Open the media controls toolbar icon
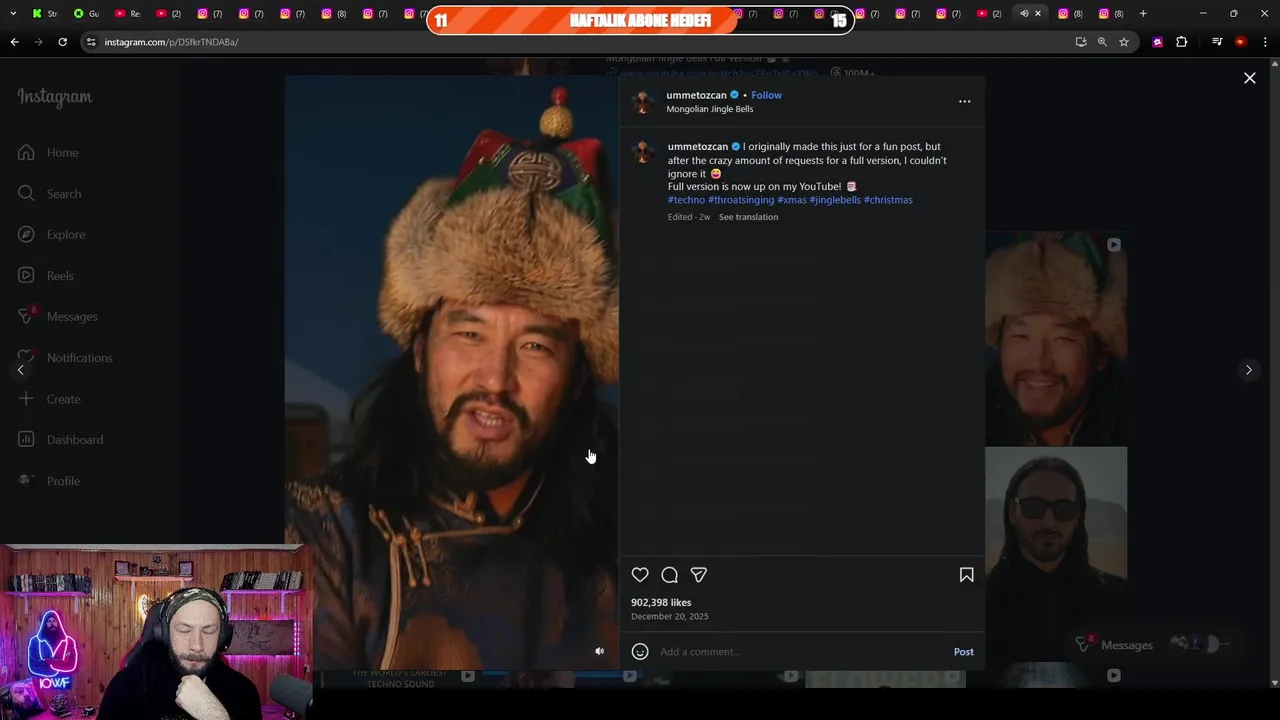 (1217, 42)
